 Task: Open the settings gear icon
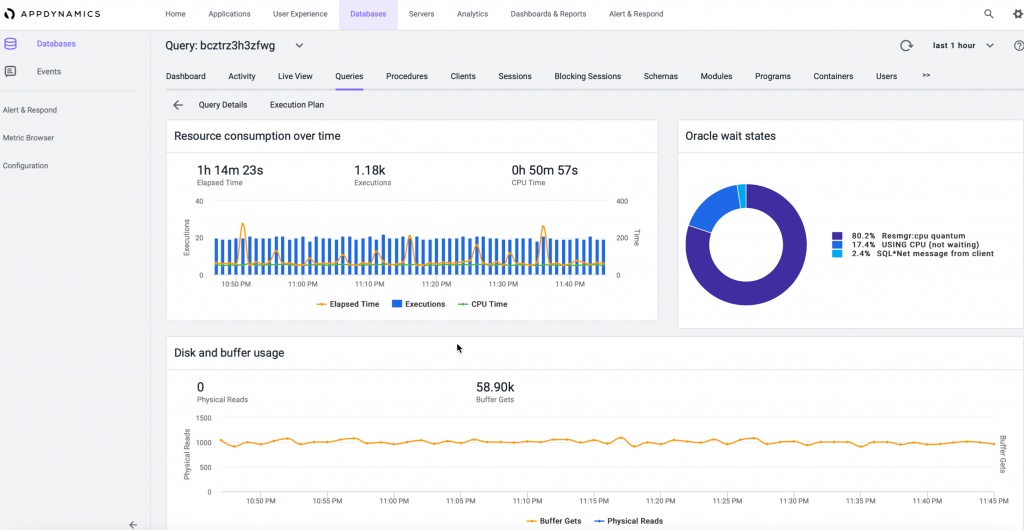1017,14
